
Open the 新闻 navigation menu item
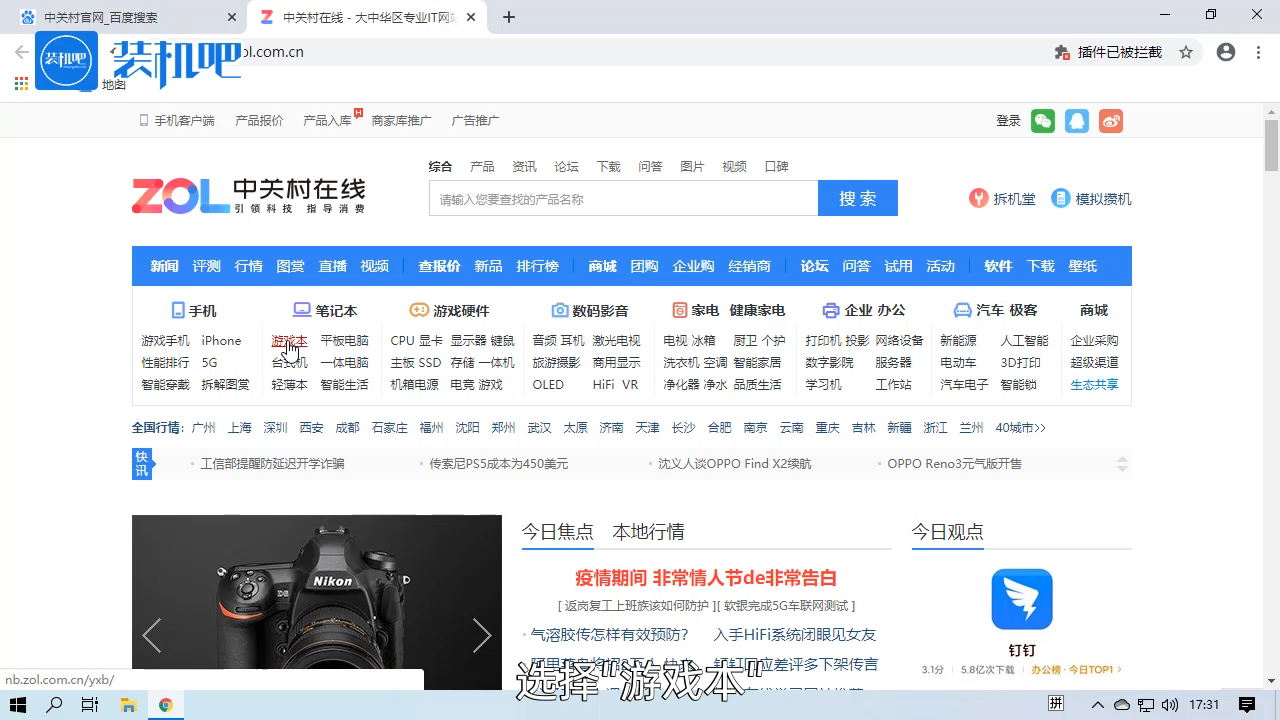tap(164, 265)
